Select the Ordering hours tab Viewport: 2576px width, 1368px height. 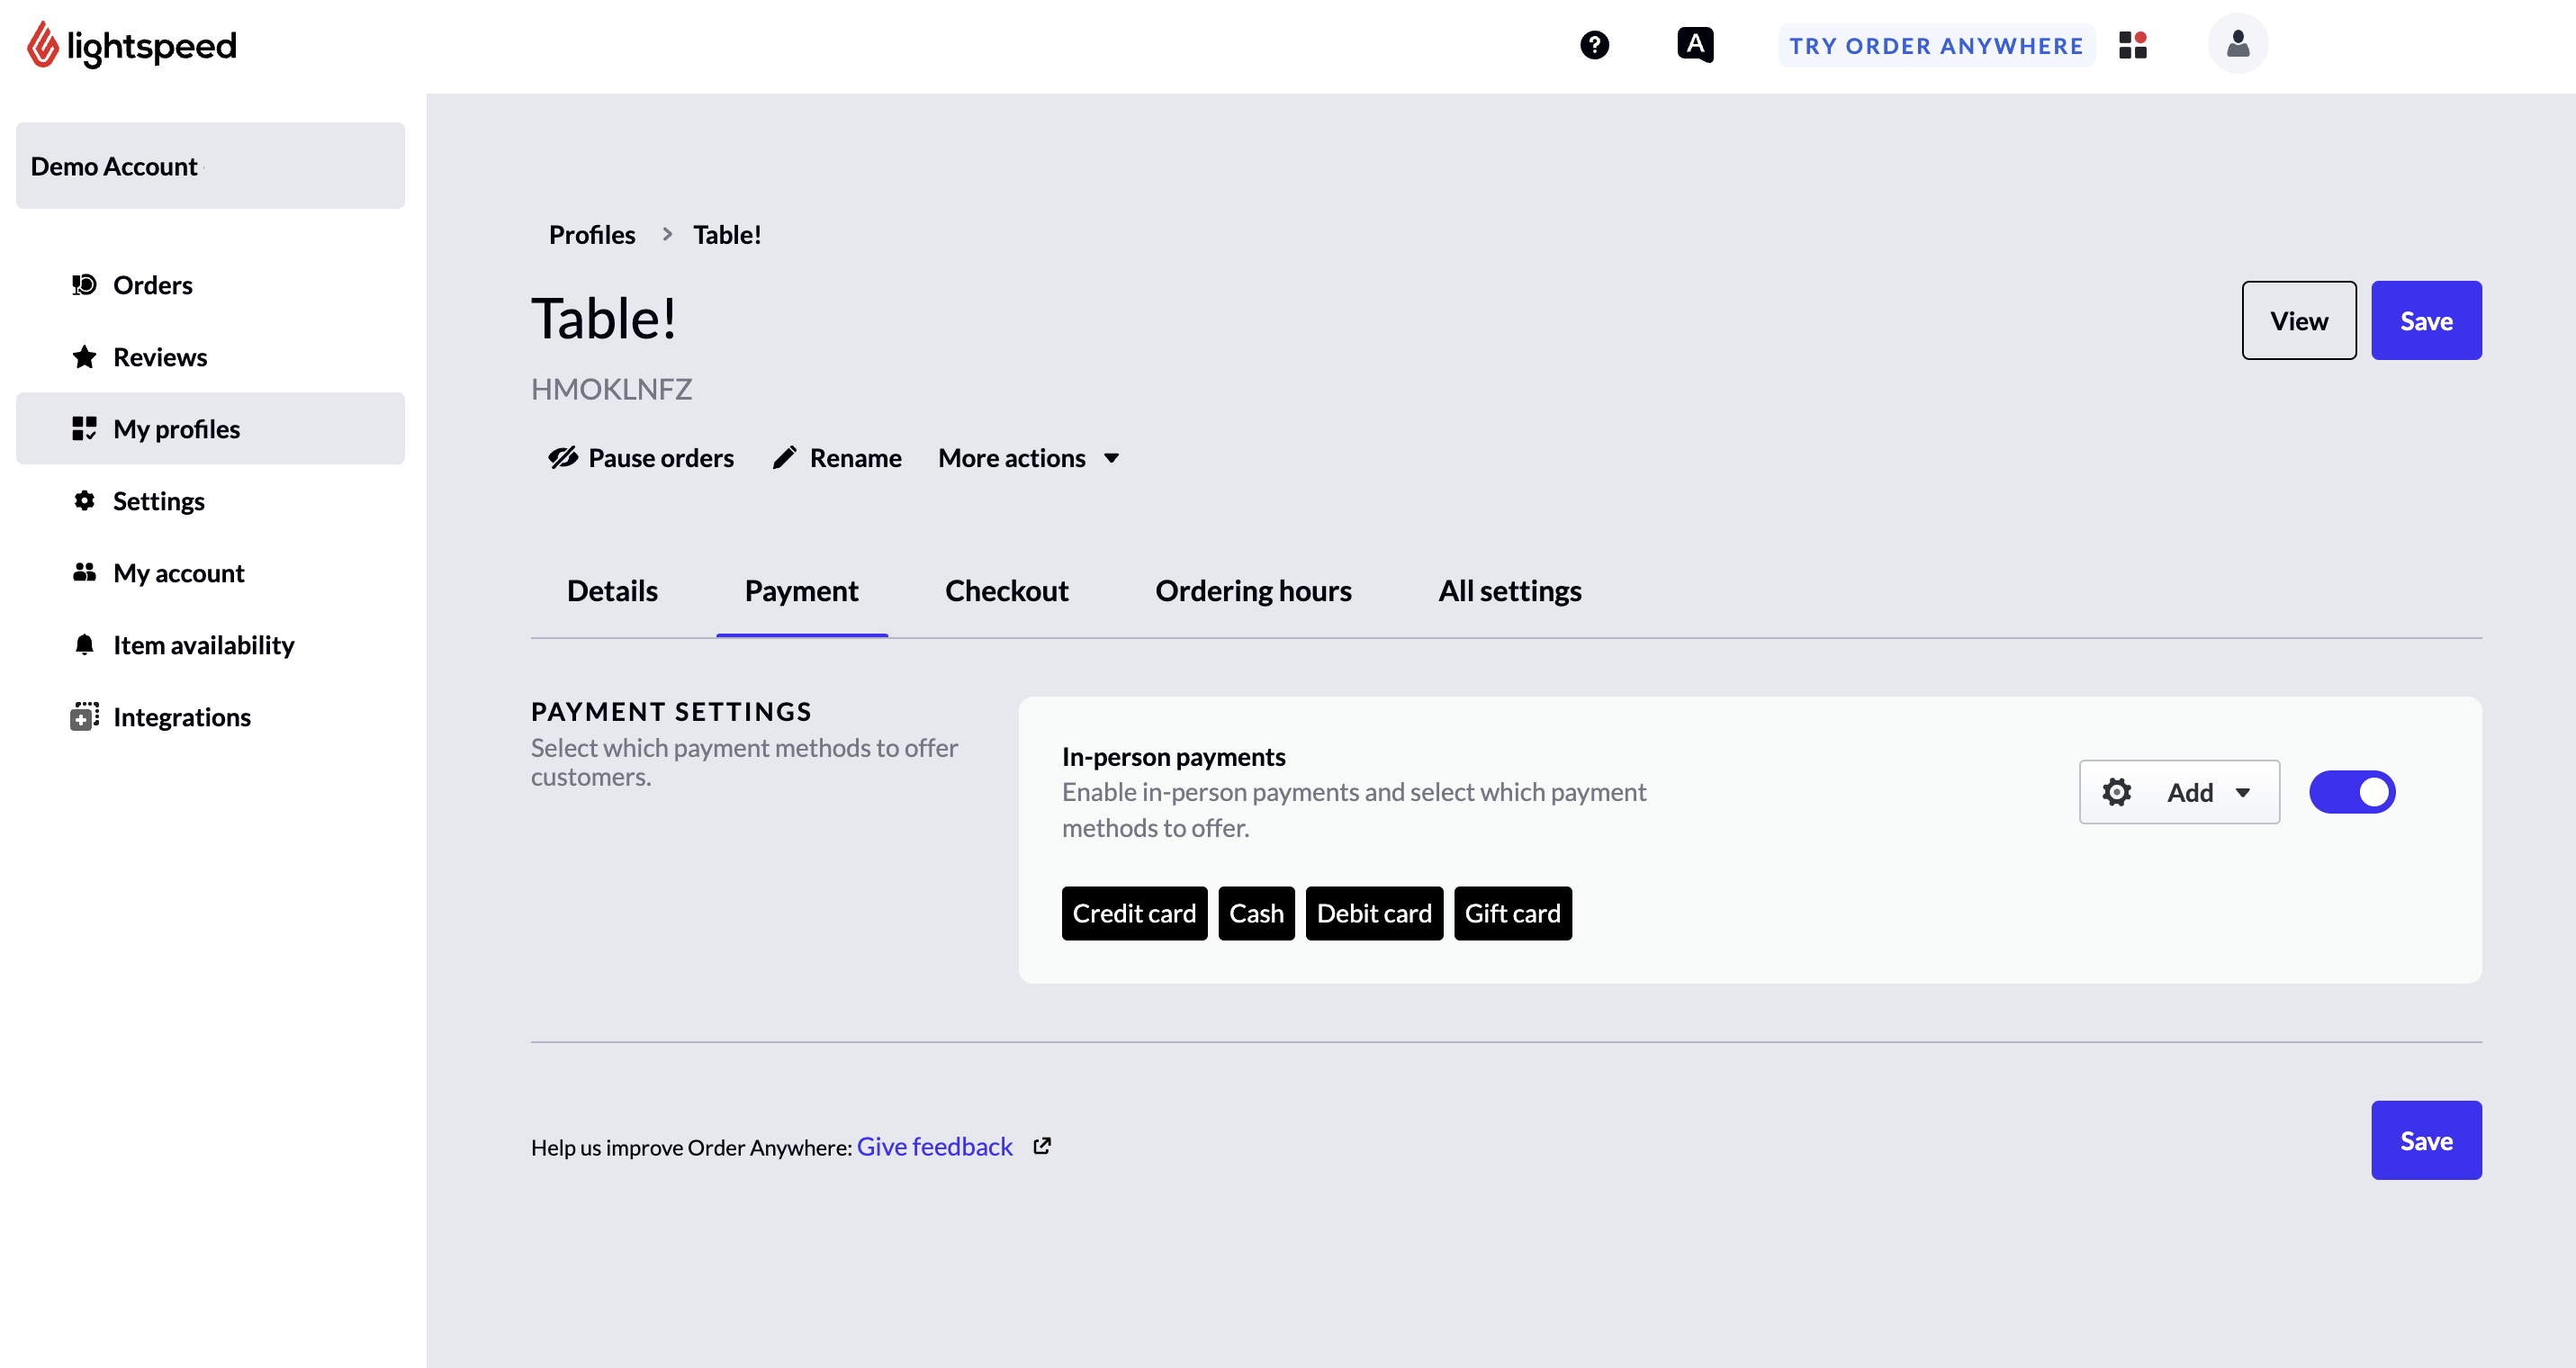click(1252, 589)
